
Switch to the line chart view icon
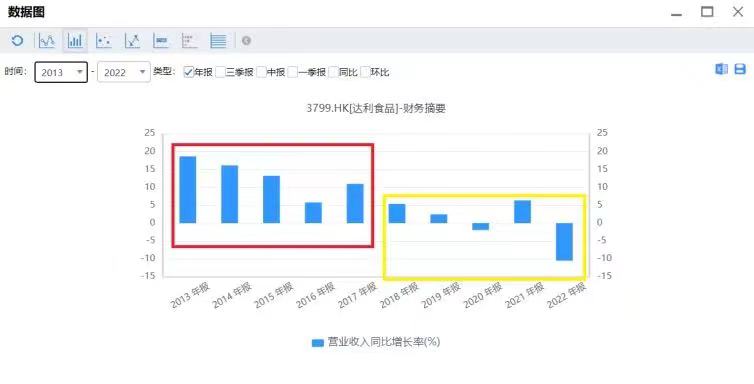pos(47,41)
